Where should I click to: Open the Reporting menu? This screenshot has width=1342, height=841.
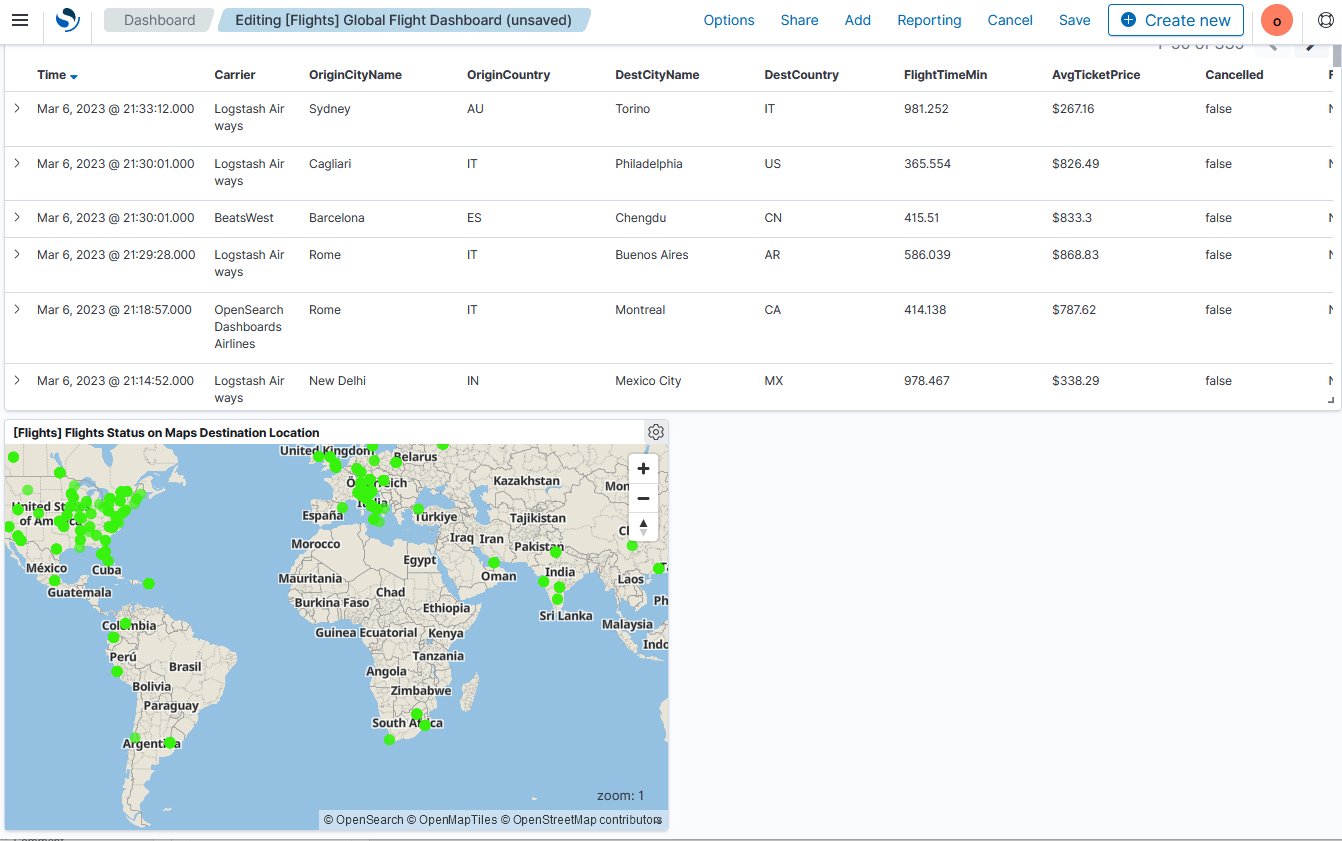click(929, 20)
